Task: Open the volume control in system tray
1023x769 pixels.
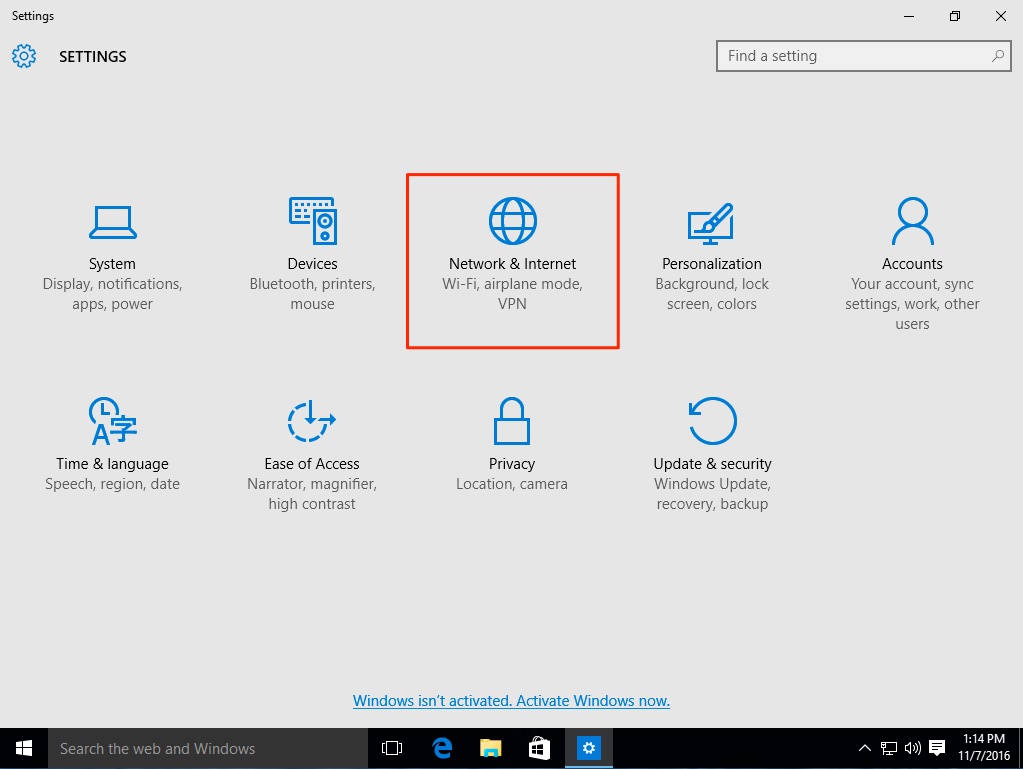Action: coord(912,748)
